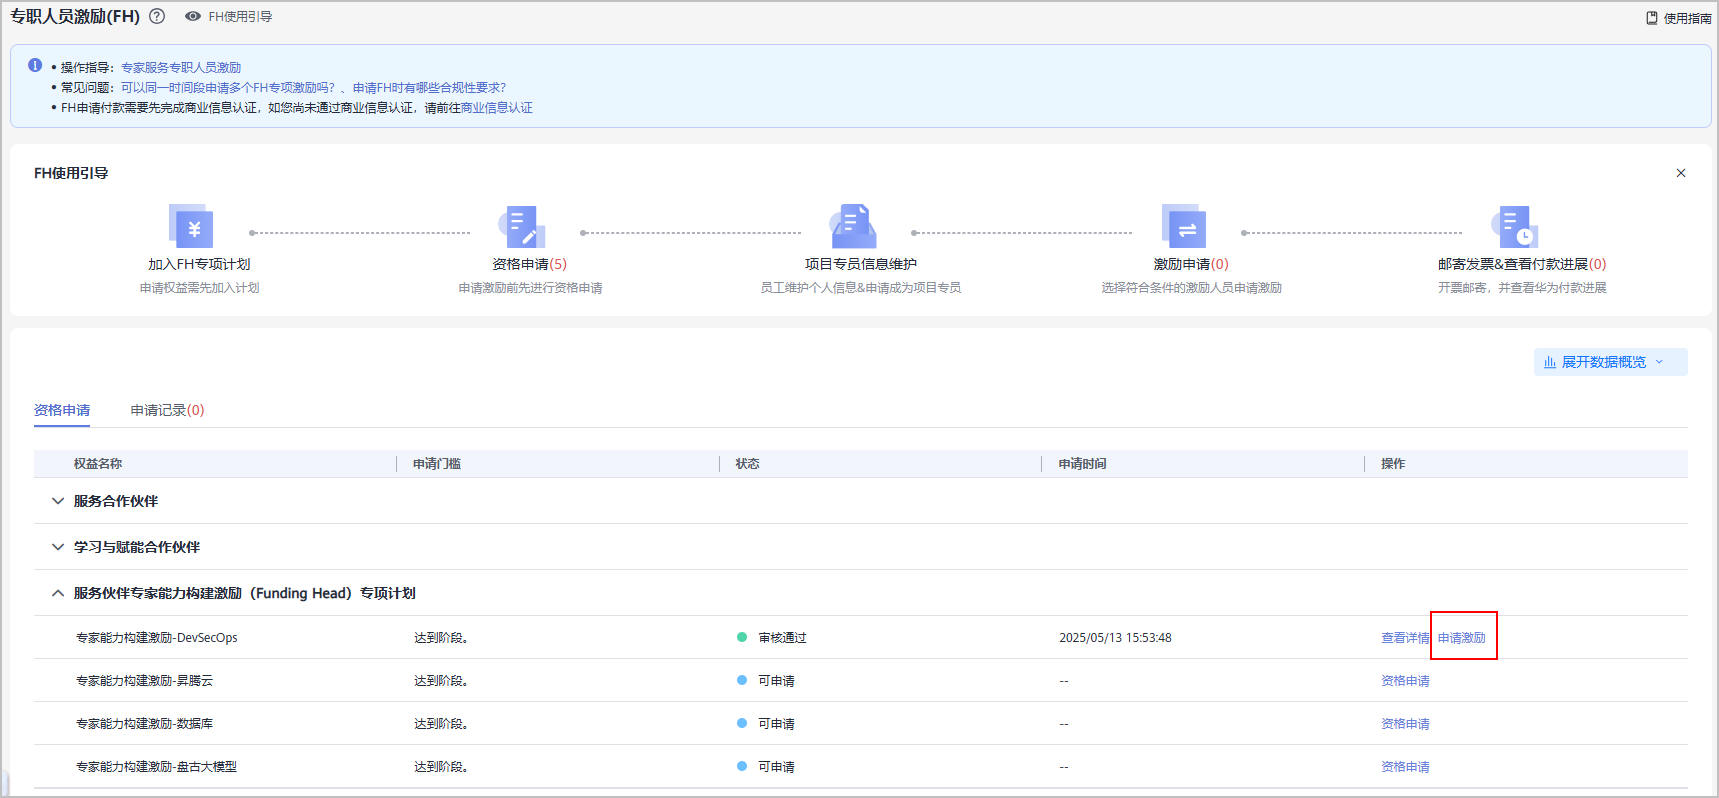
Task: Click 资格申请 for 盘古大模型 row
Action: 1405,767
